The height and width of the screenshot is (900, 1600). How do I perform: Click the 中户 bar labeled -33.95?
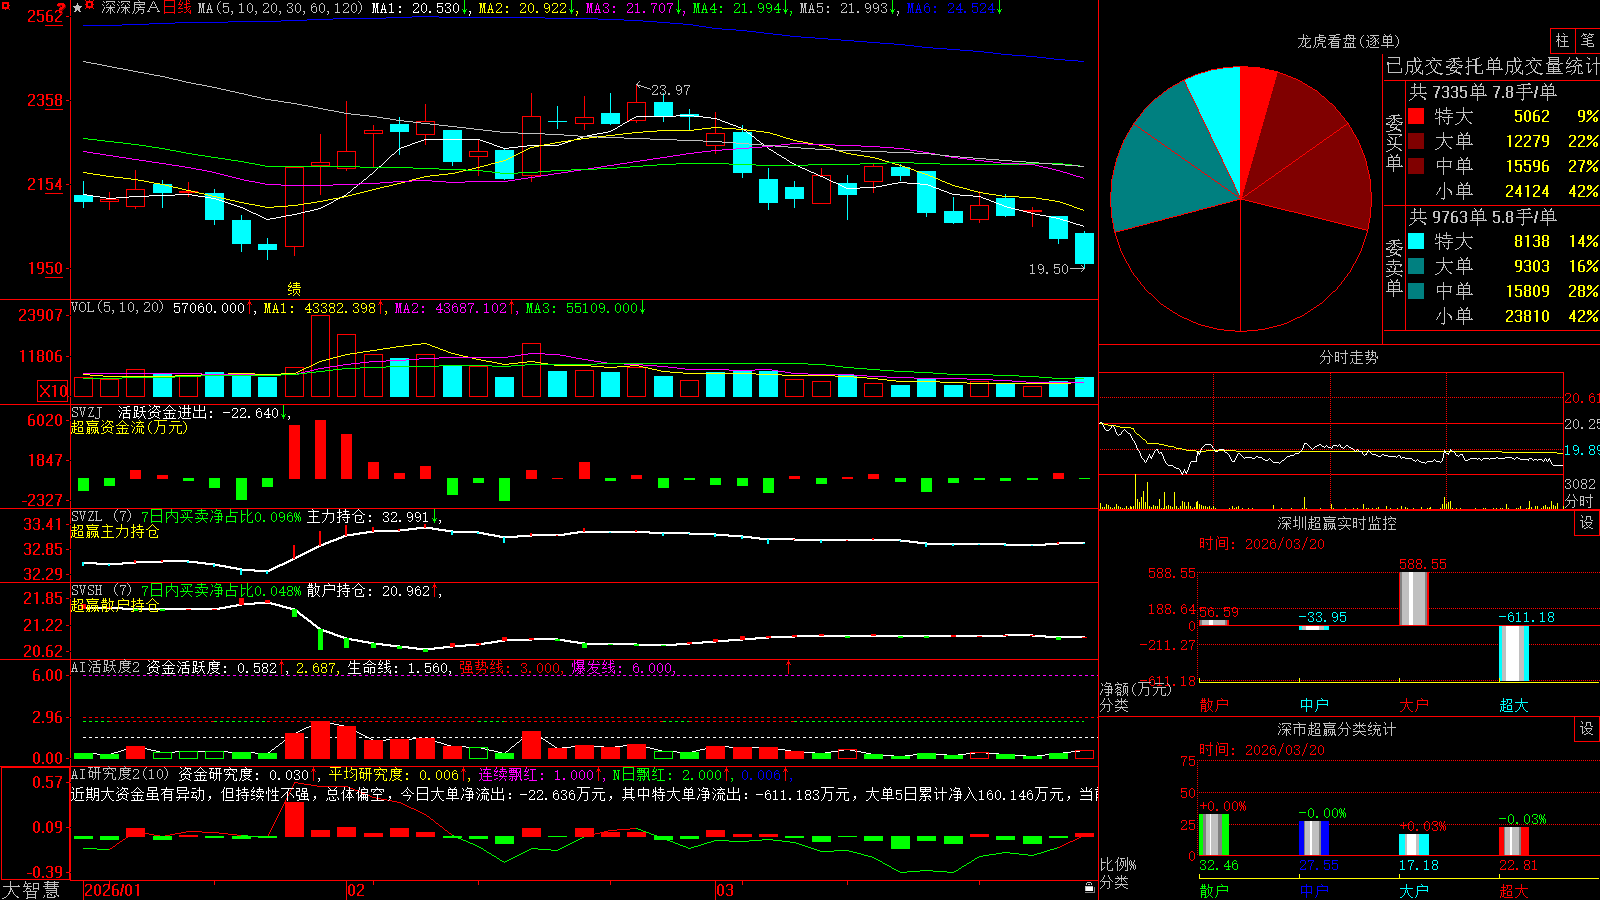coord(1314,628)
